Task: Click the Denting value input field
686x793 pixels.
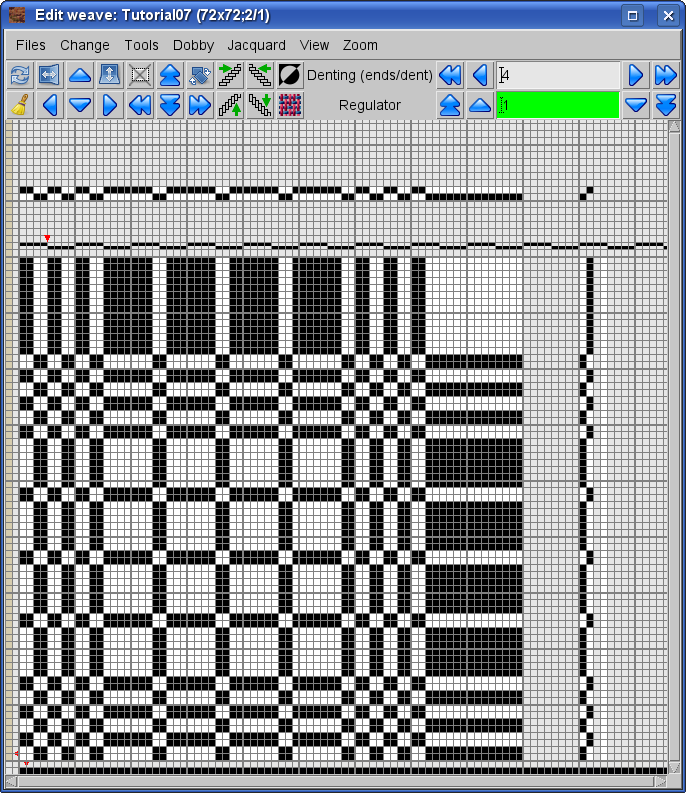Action: [x=558, y=75]
